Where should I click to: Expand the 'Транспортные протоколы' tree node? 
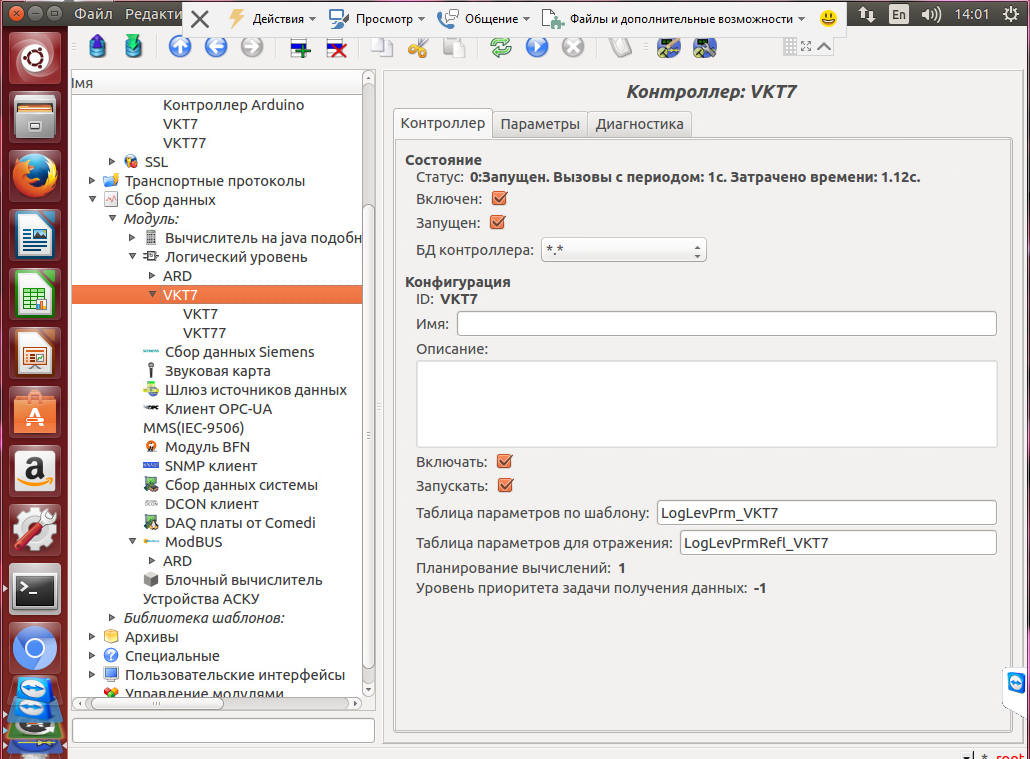click(92, 181)
